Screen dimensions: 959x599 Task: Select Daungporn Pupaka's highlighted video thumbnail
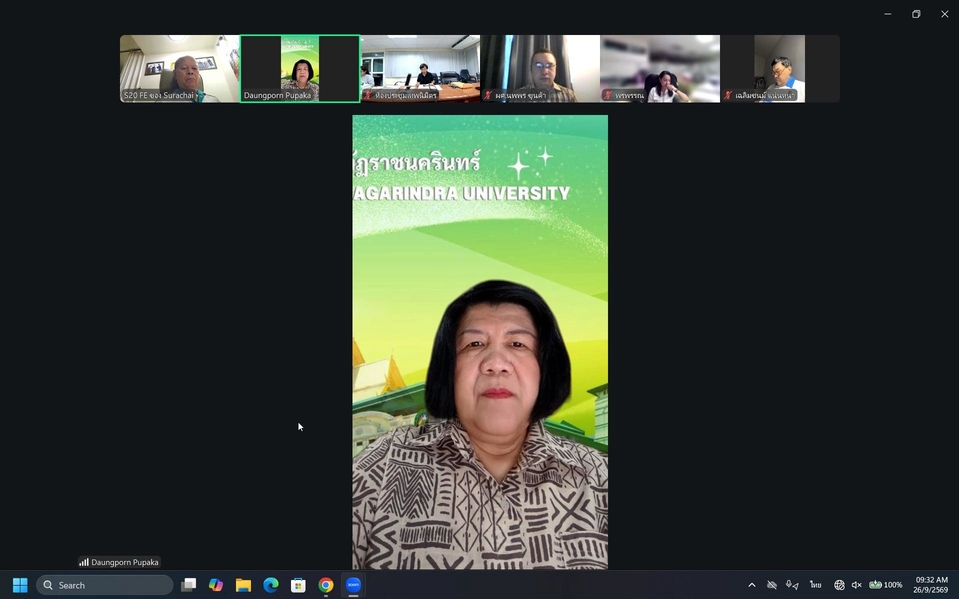pos(300,69)
